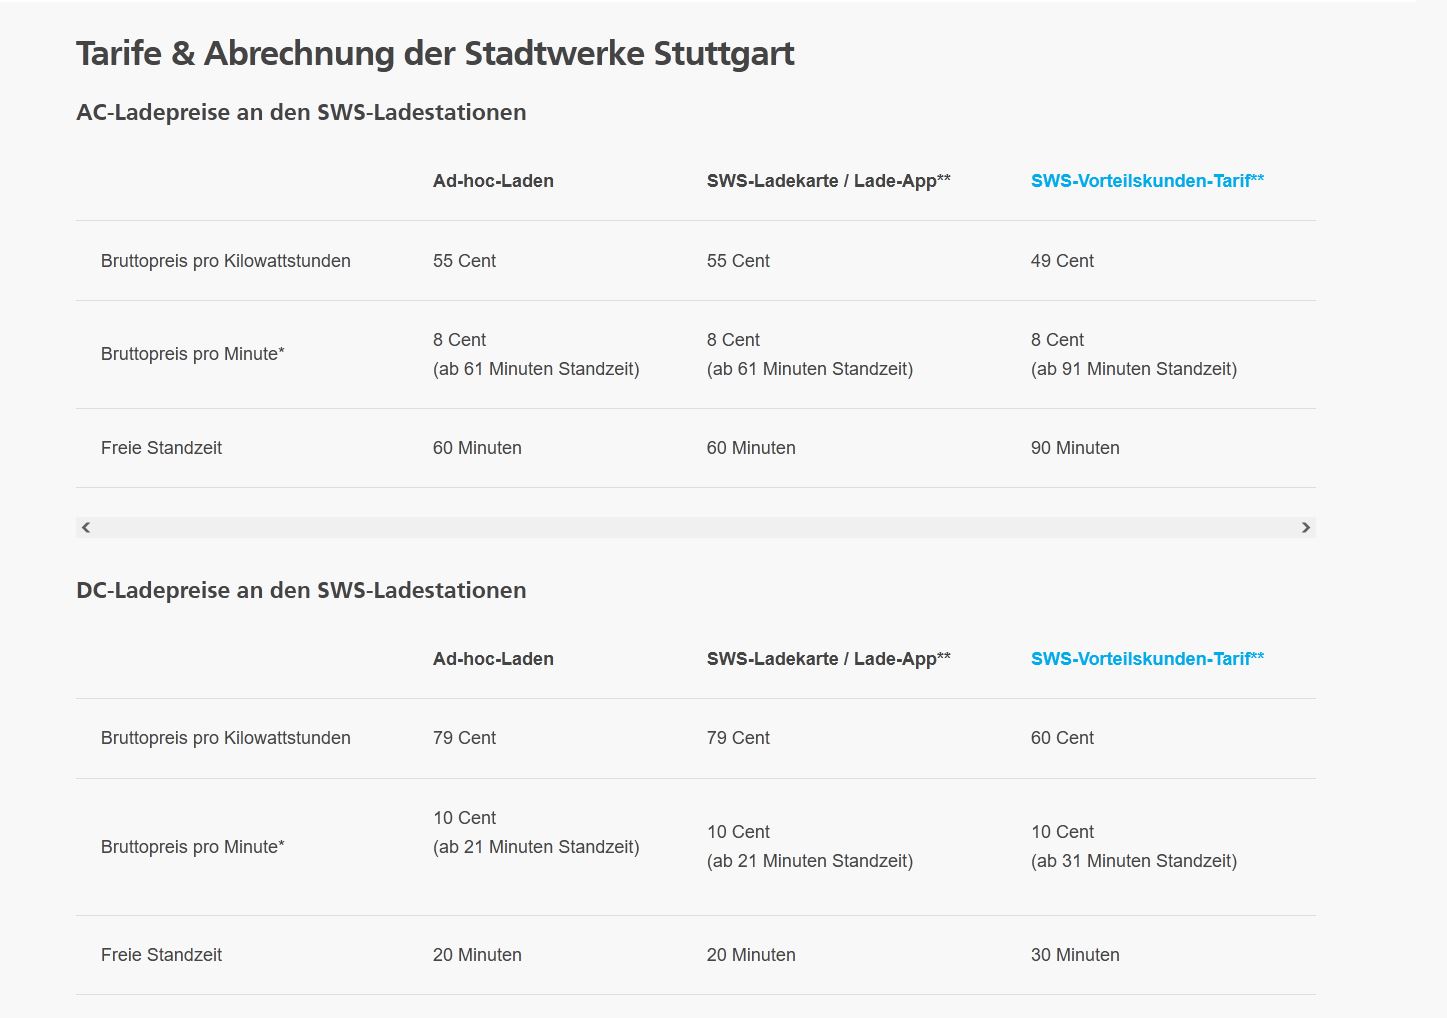Click the Ad-hoc-Laden header in DC table
Viewport: 1447px width, 1018px height.
(493, 659)
